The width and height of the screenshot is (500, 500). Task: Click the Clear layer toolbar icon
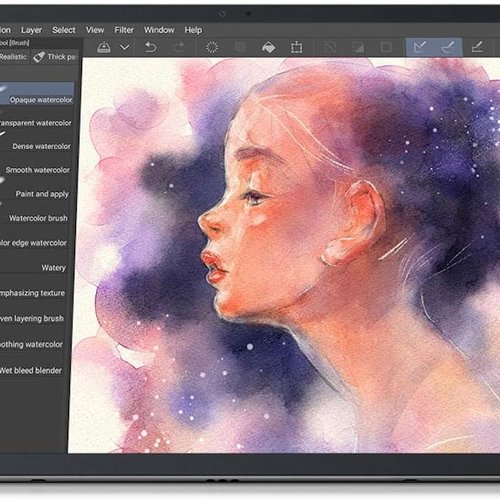coord(104,47)
